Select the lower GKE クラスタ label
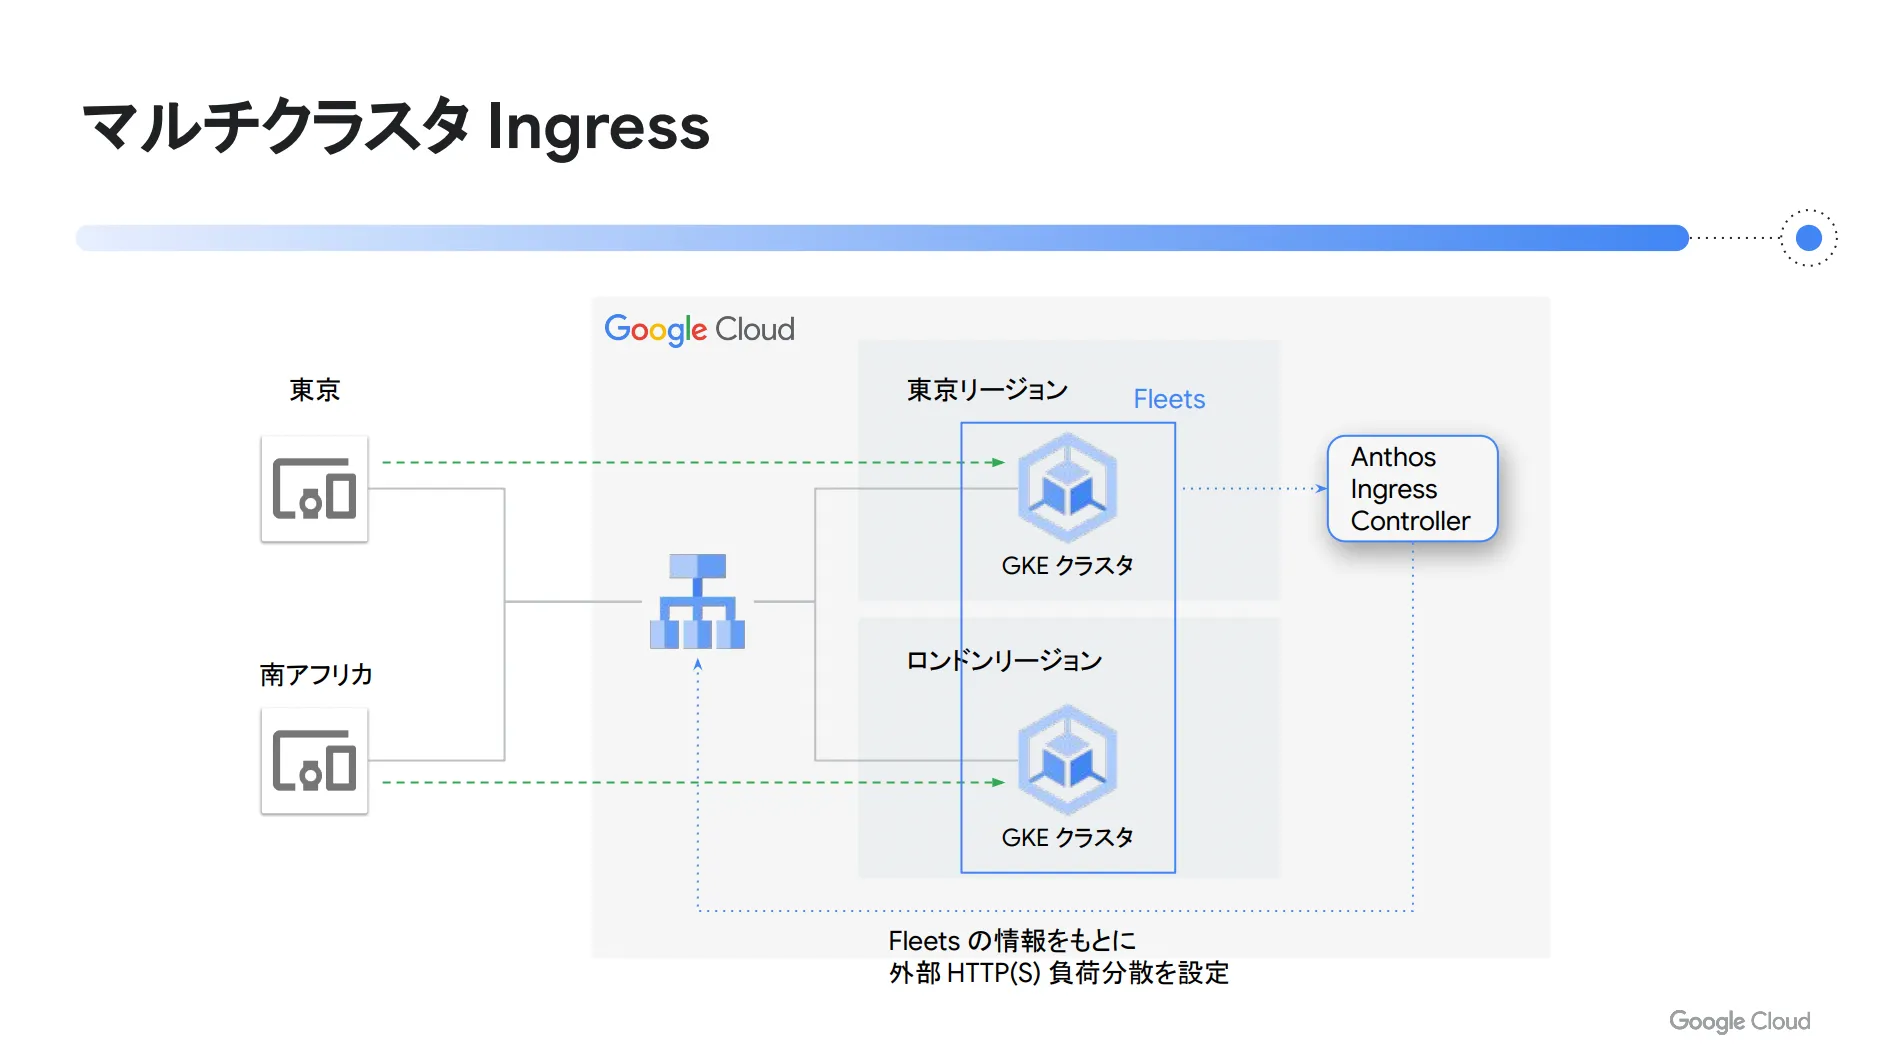This screenshot has width=1892, height=1064. [x=1068, y=838]
